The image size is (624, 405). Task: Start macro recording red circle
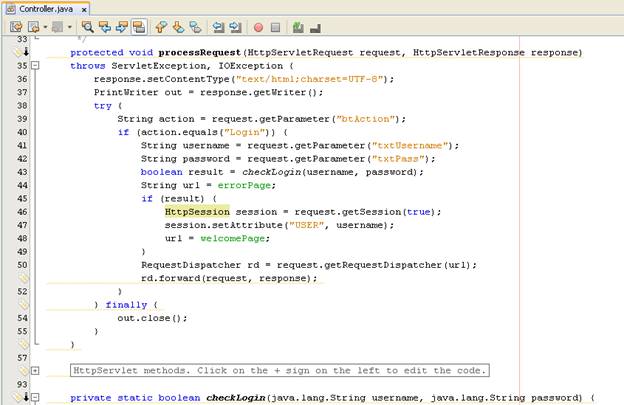(258, 27)
